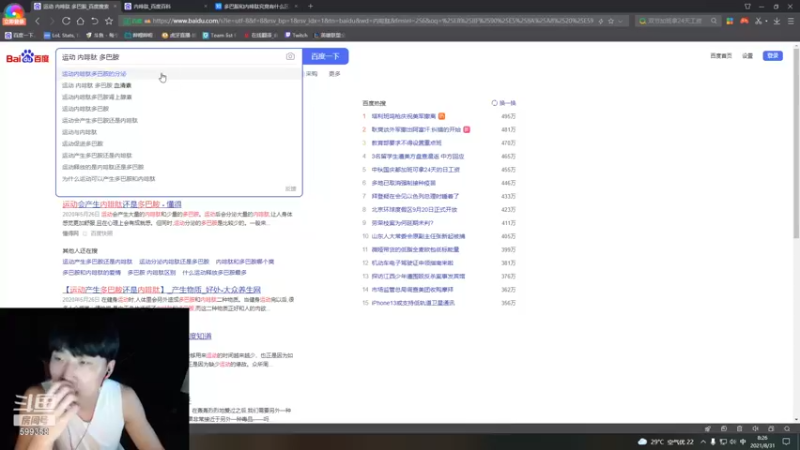Click the zoom magnifier icon in status bar
This screenshot has width=800, height=450.
click(x=787, y=429)
